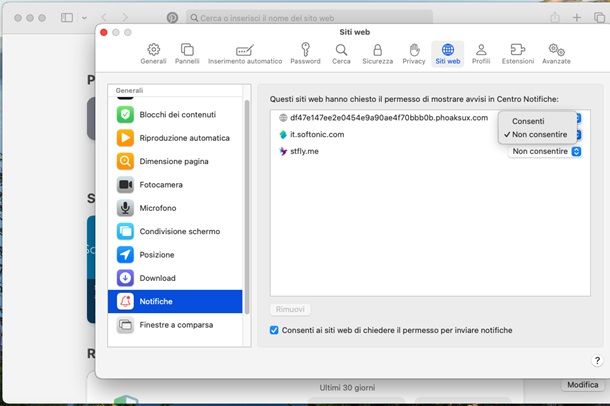This screenshot has width=610, height=406.
Task: Open the Profili person icon tab
Action: pyautogui.click(x=481, y=54)
